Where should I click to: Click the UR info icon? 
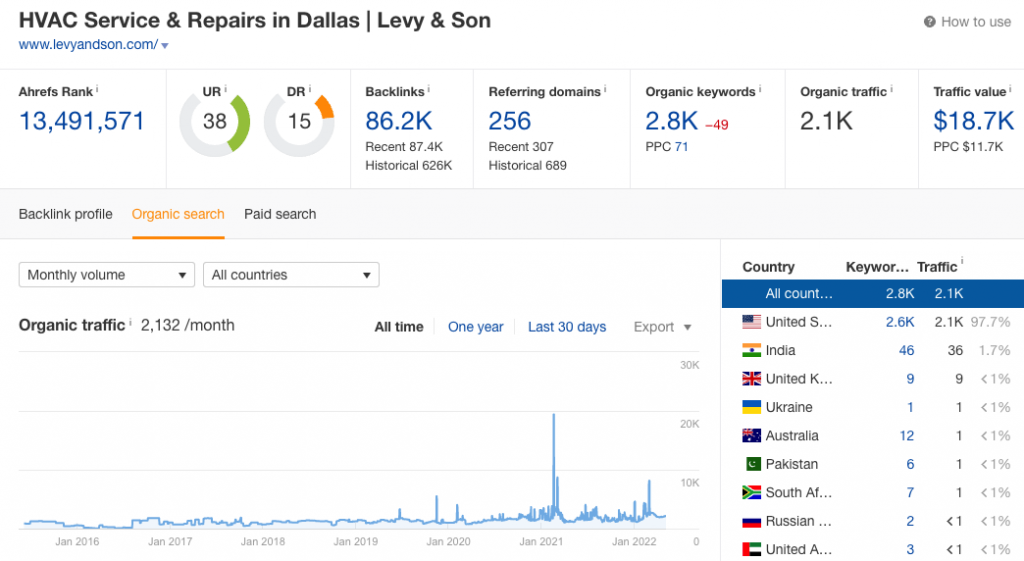coord(225,88)
